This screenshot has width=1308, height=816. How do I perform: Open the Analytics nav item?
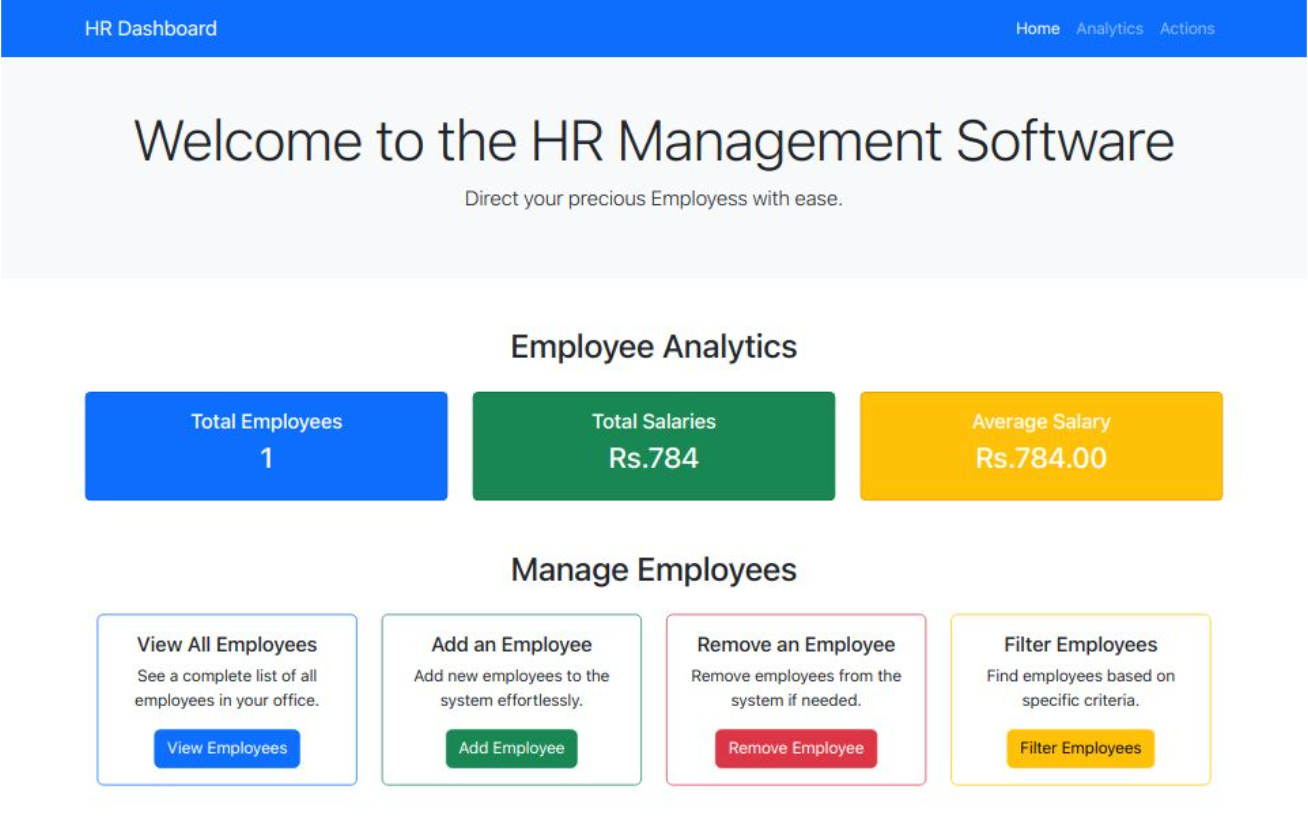click(1109, 28)
